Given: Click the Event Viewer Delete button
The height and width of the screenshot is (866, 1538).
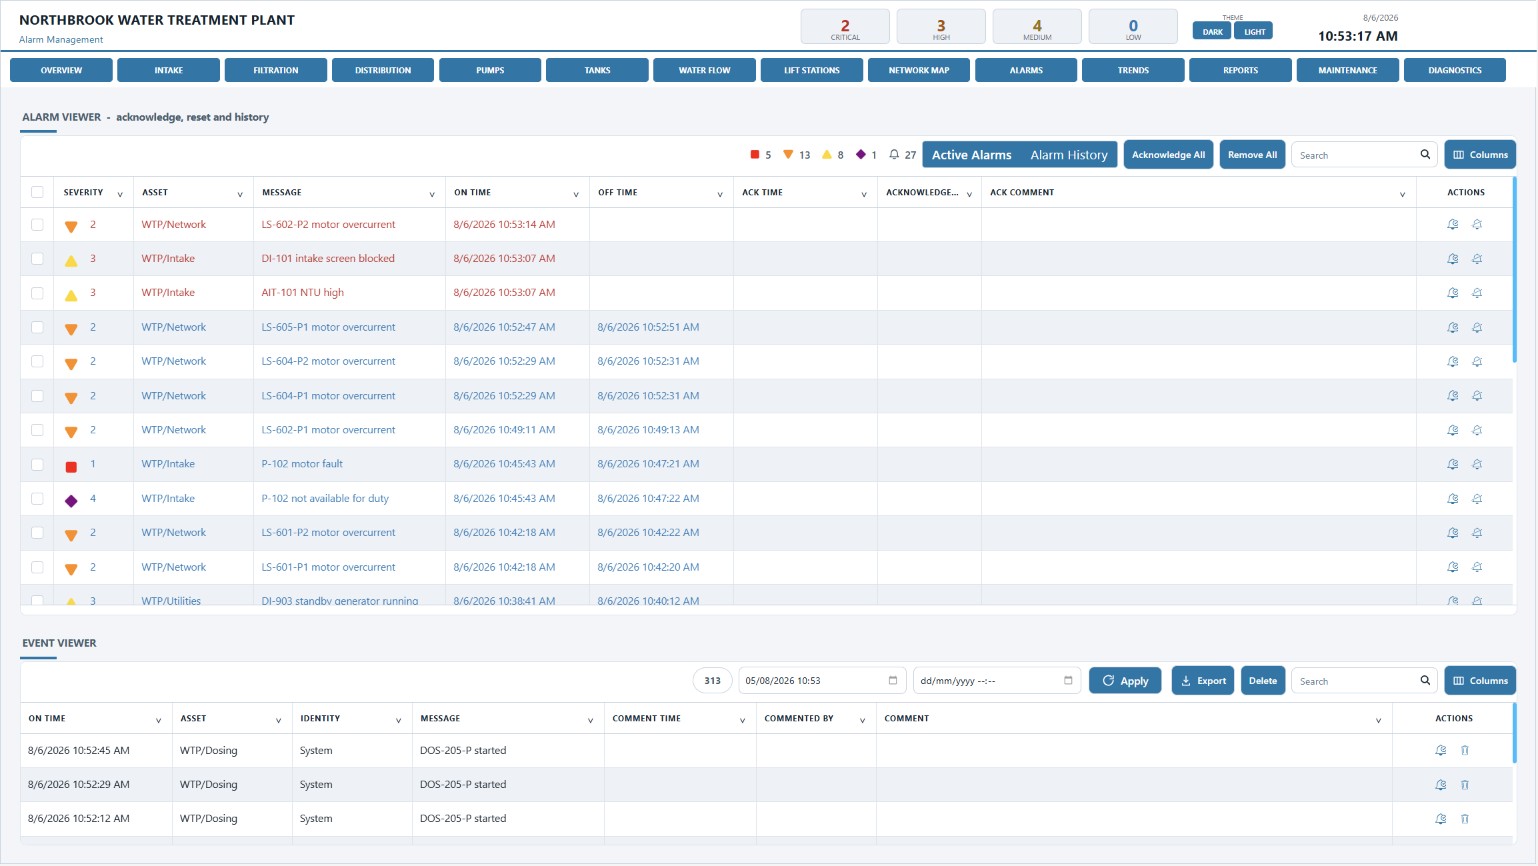Looking at the screenshot, I should (1263, 681).
